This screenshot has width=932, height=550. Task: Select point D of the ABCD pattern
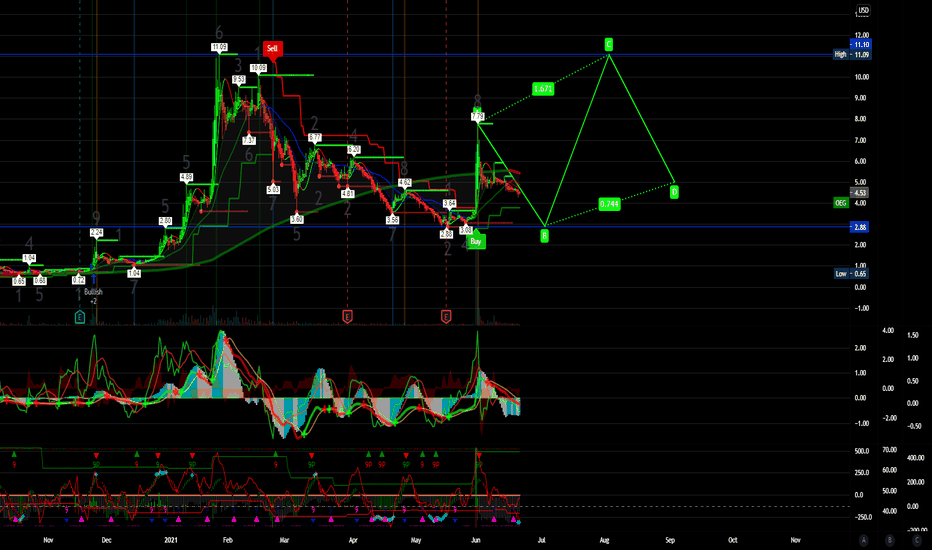pos(674,192)
